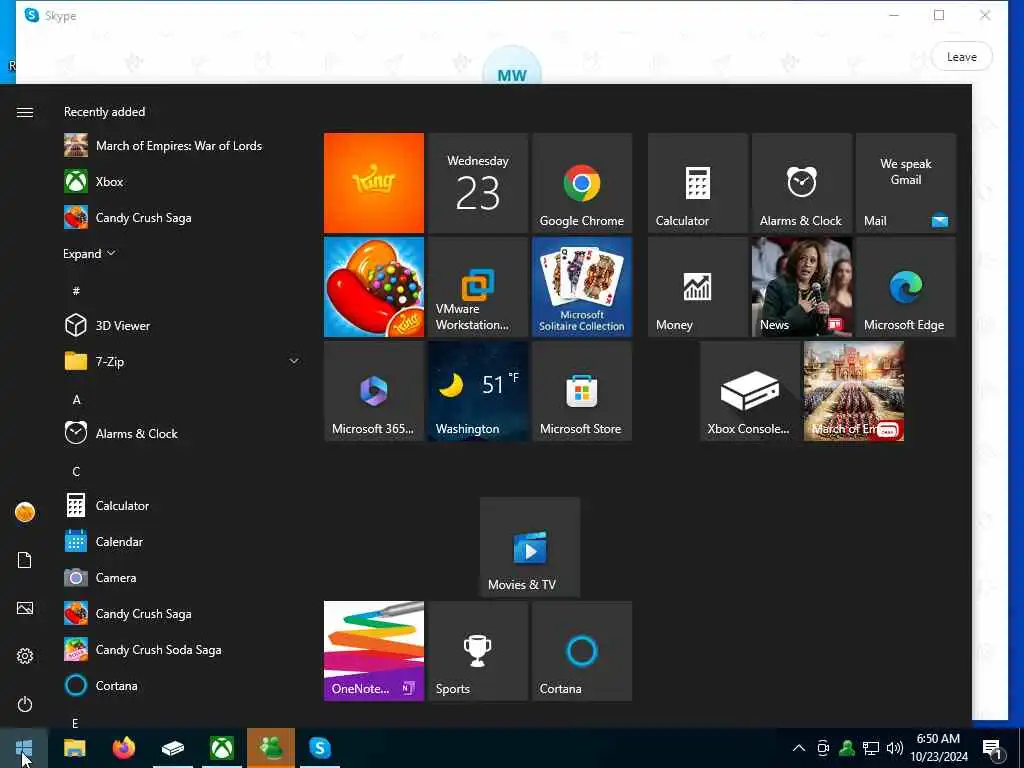Image resolution: width=1024 pixels, height=768 pixels.
Task: Jump using C letter header
Action: (76, 471)
